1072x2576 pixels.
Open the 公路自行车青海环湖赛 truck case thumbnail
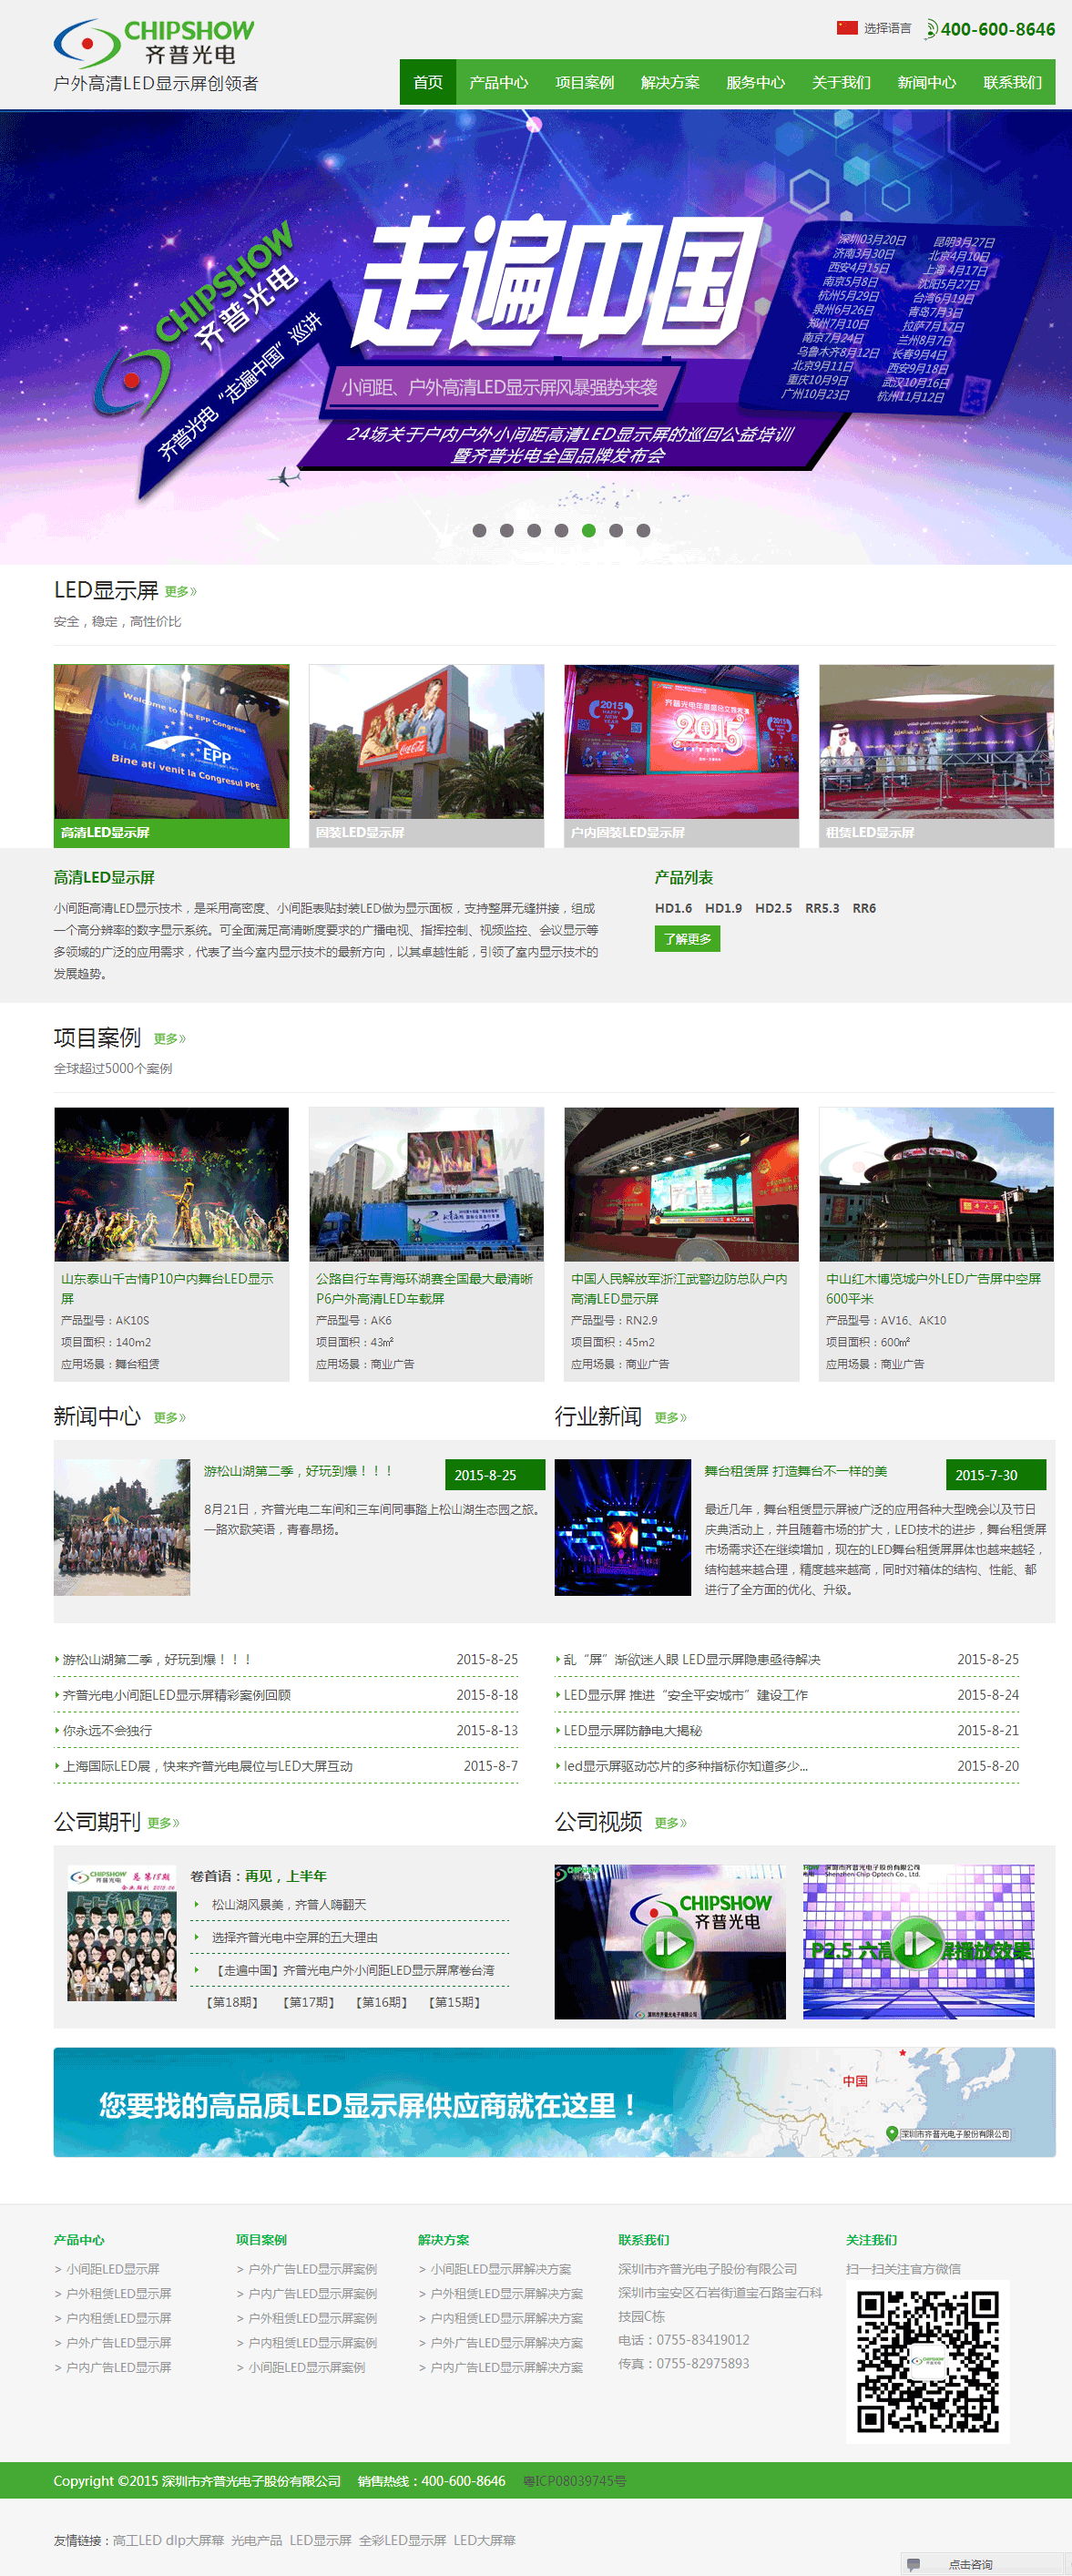(x=426, y=1184)
